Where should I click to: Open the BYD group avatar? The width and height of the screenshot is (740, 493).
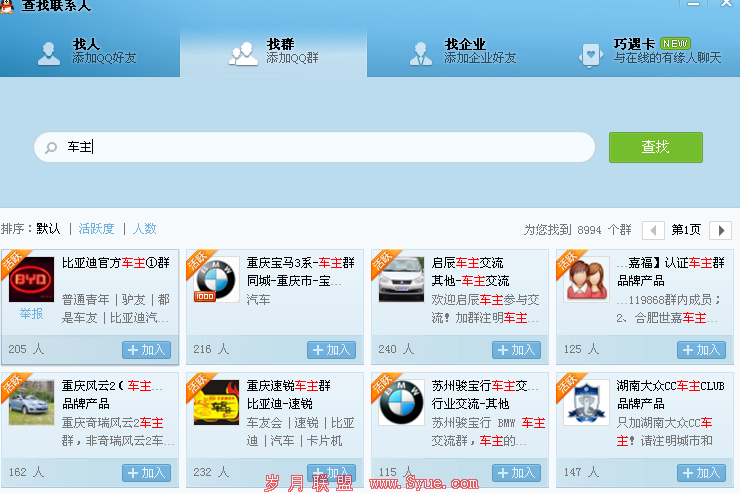[x=31, y=279]
